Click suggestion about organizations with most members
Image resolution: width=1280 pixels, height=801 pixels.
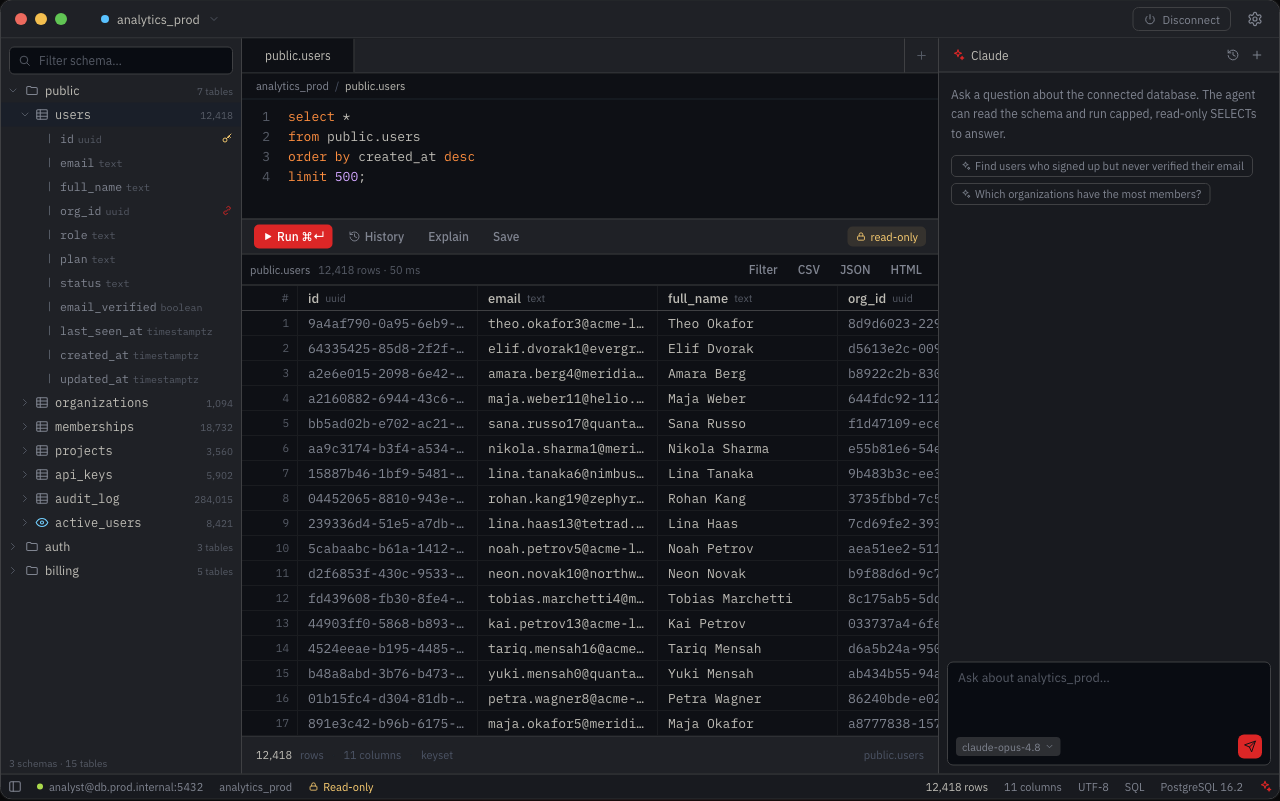[1080, 194]
